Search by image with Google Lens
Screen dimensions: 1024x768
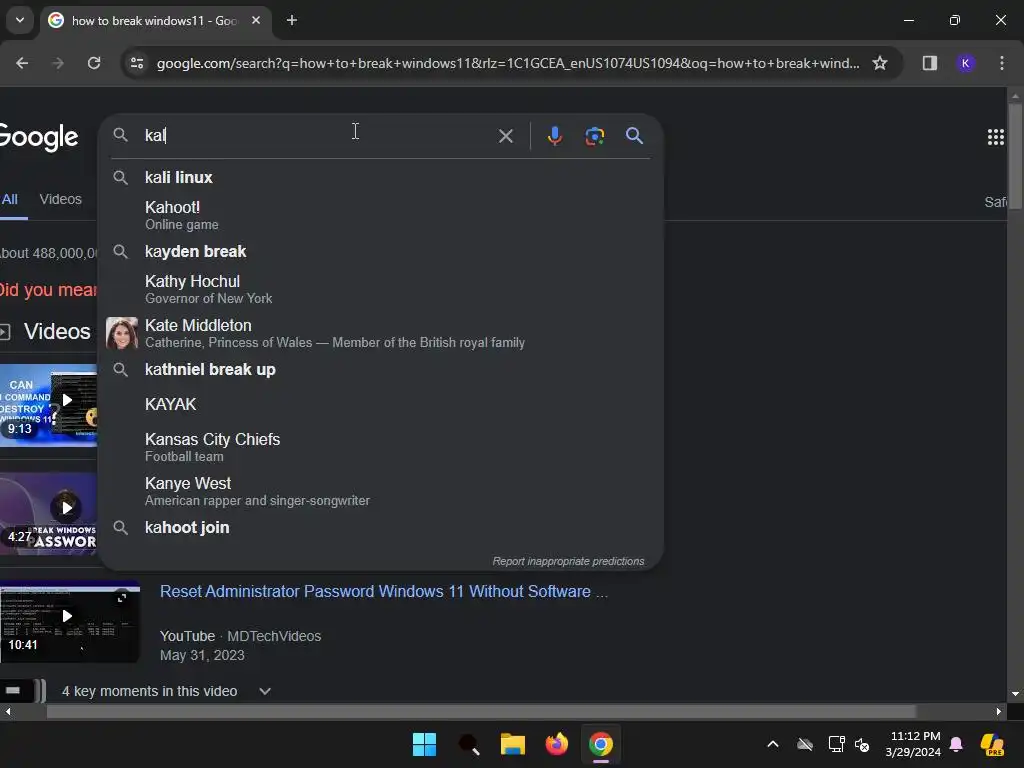coord(594,136)
